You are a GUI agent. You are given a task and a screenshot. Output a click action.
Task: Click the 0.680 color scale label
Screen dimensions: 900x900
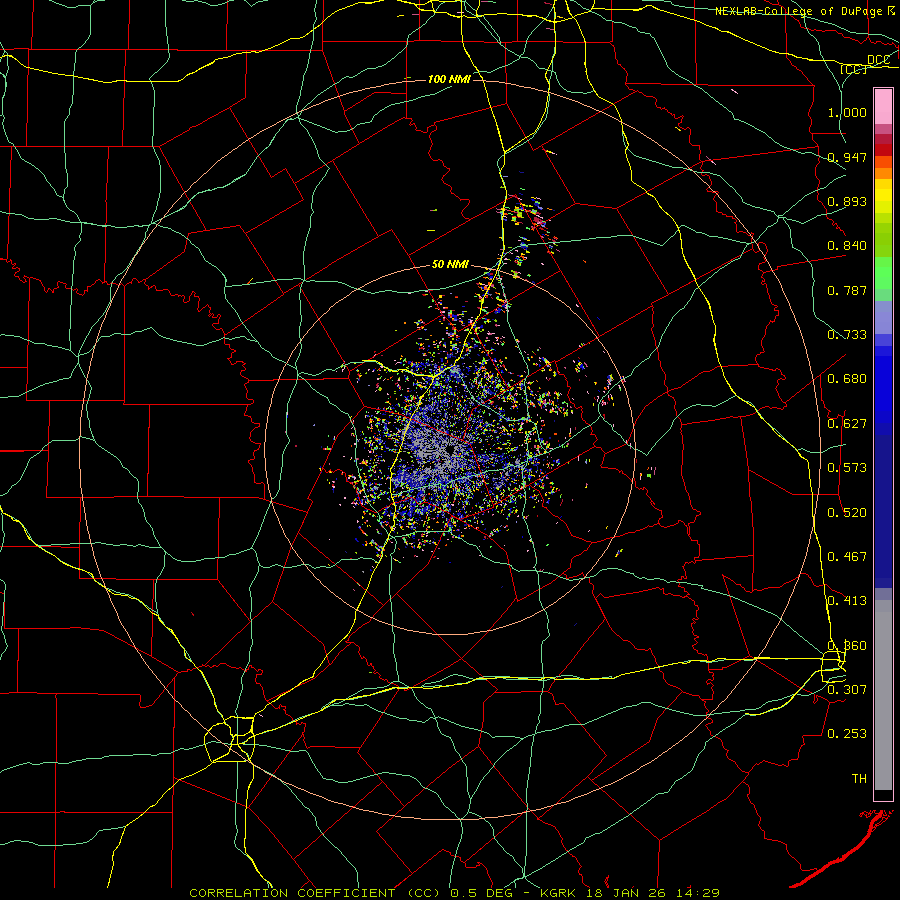tap(847, 379)
